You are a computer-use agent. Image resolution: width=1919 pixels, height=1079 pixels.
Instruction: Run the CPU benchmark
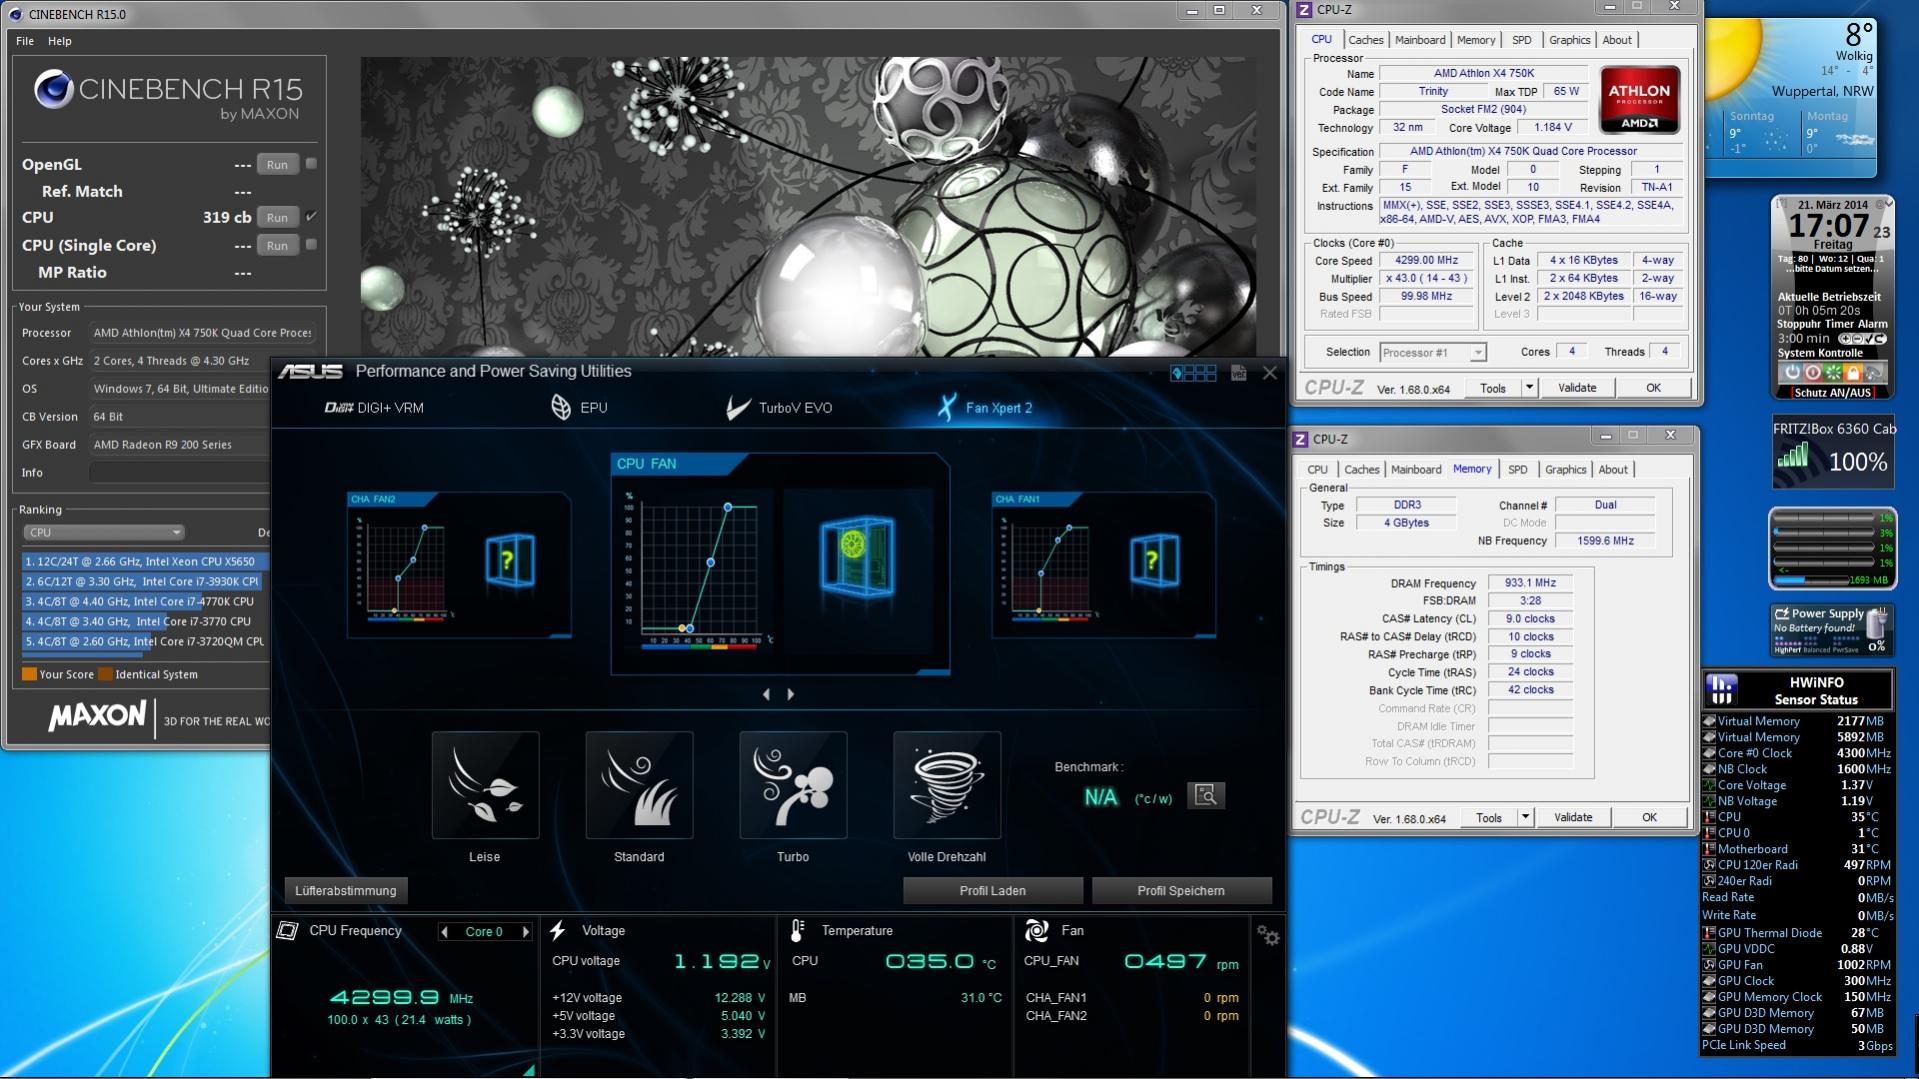277,217
